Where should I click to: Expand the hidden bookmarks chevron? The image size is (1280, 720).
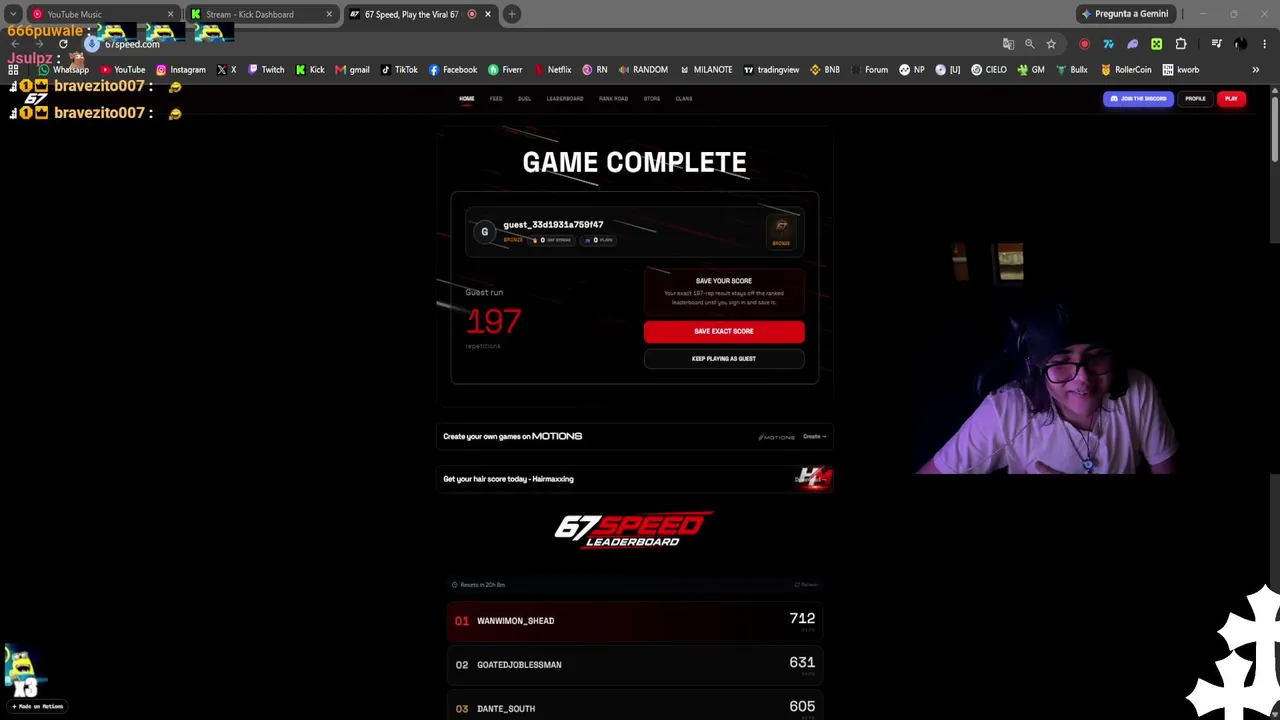click(1256, 70)
